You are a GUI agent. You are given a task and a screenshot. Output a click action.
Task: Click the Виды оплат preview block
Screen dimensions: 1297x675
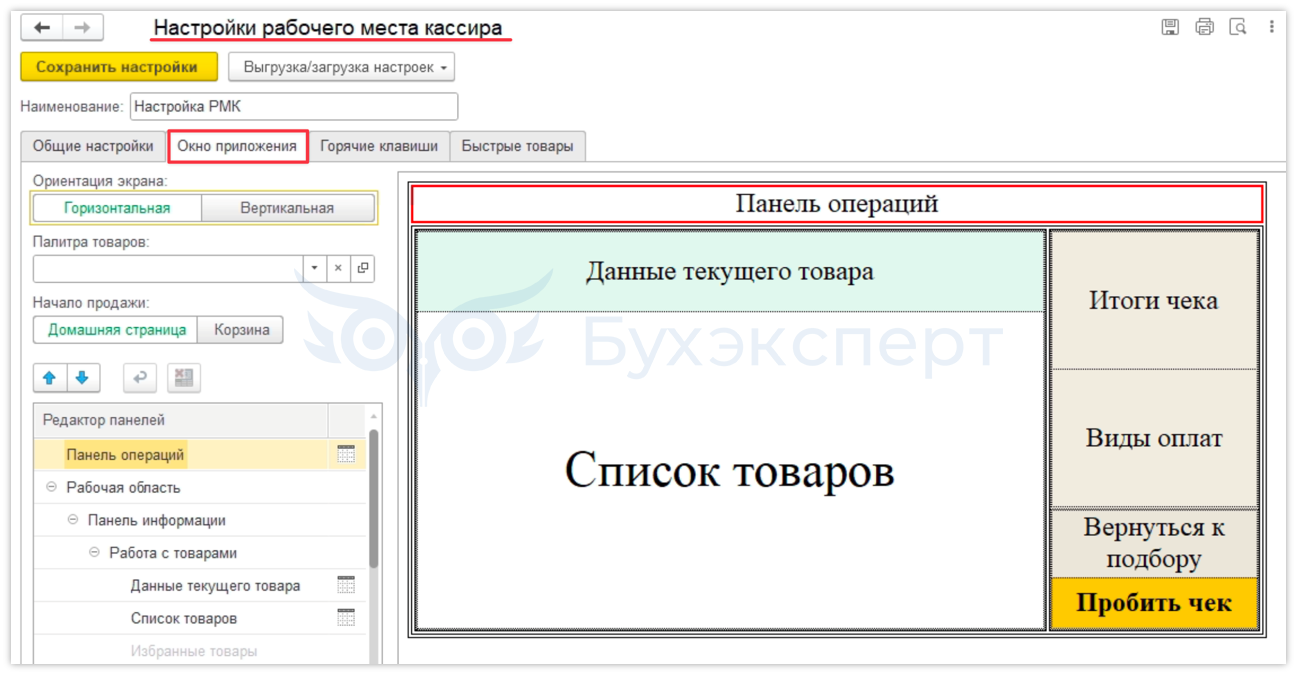coord(1154,438)
